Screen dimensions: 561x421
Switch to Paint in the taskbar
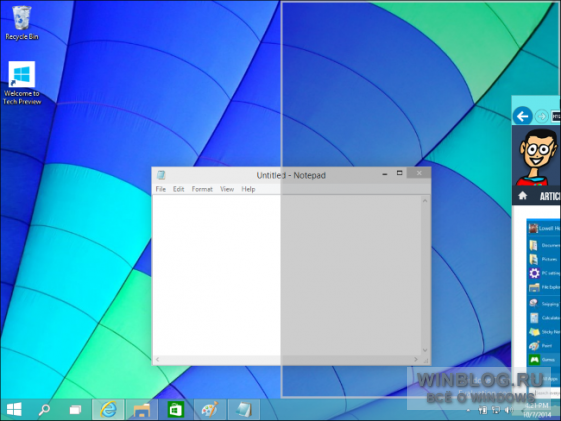click(x=210, y=410)
